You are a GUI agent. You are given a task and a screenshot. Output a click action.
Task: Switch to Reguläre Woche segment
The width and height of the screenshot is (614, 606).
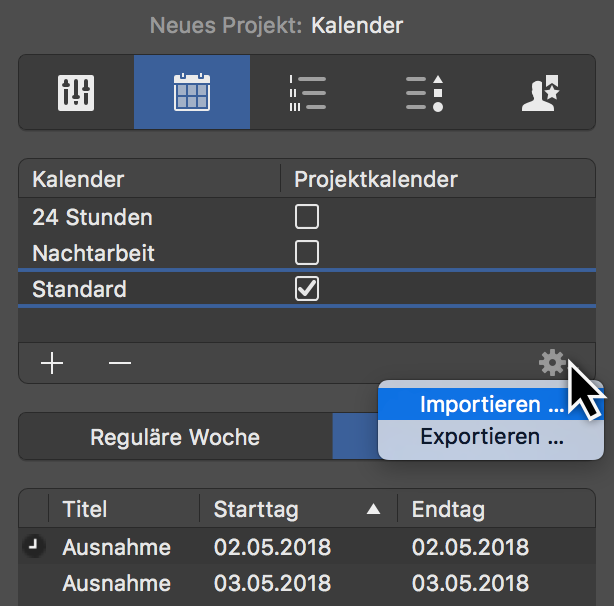point(175,437)
